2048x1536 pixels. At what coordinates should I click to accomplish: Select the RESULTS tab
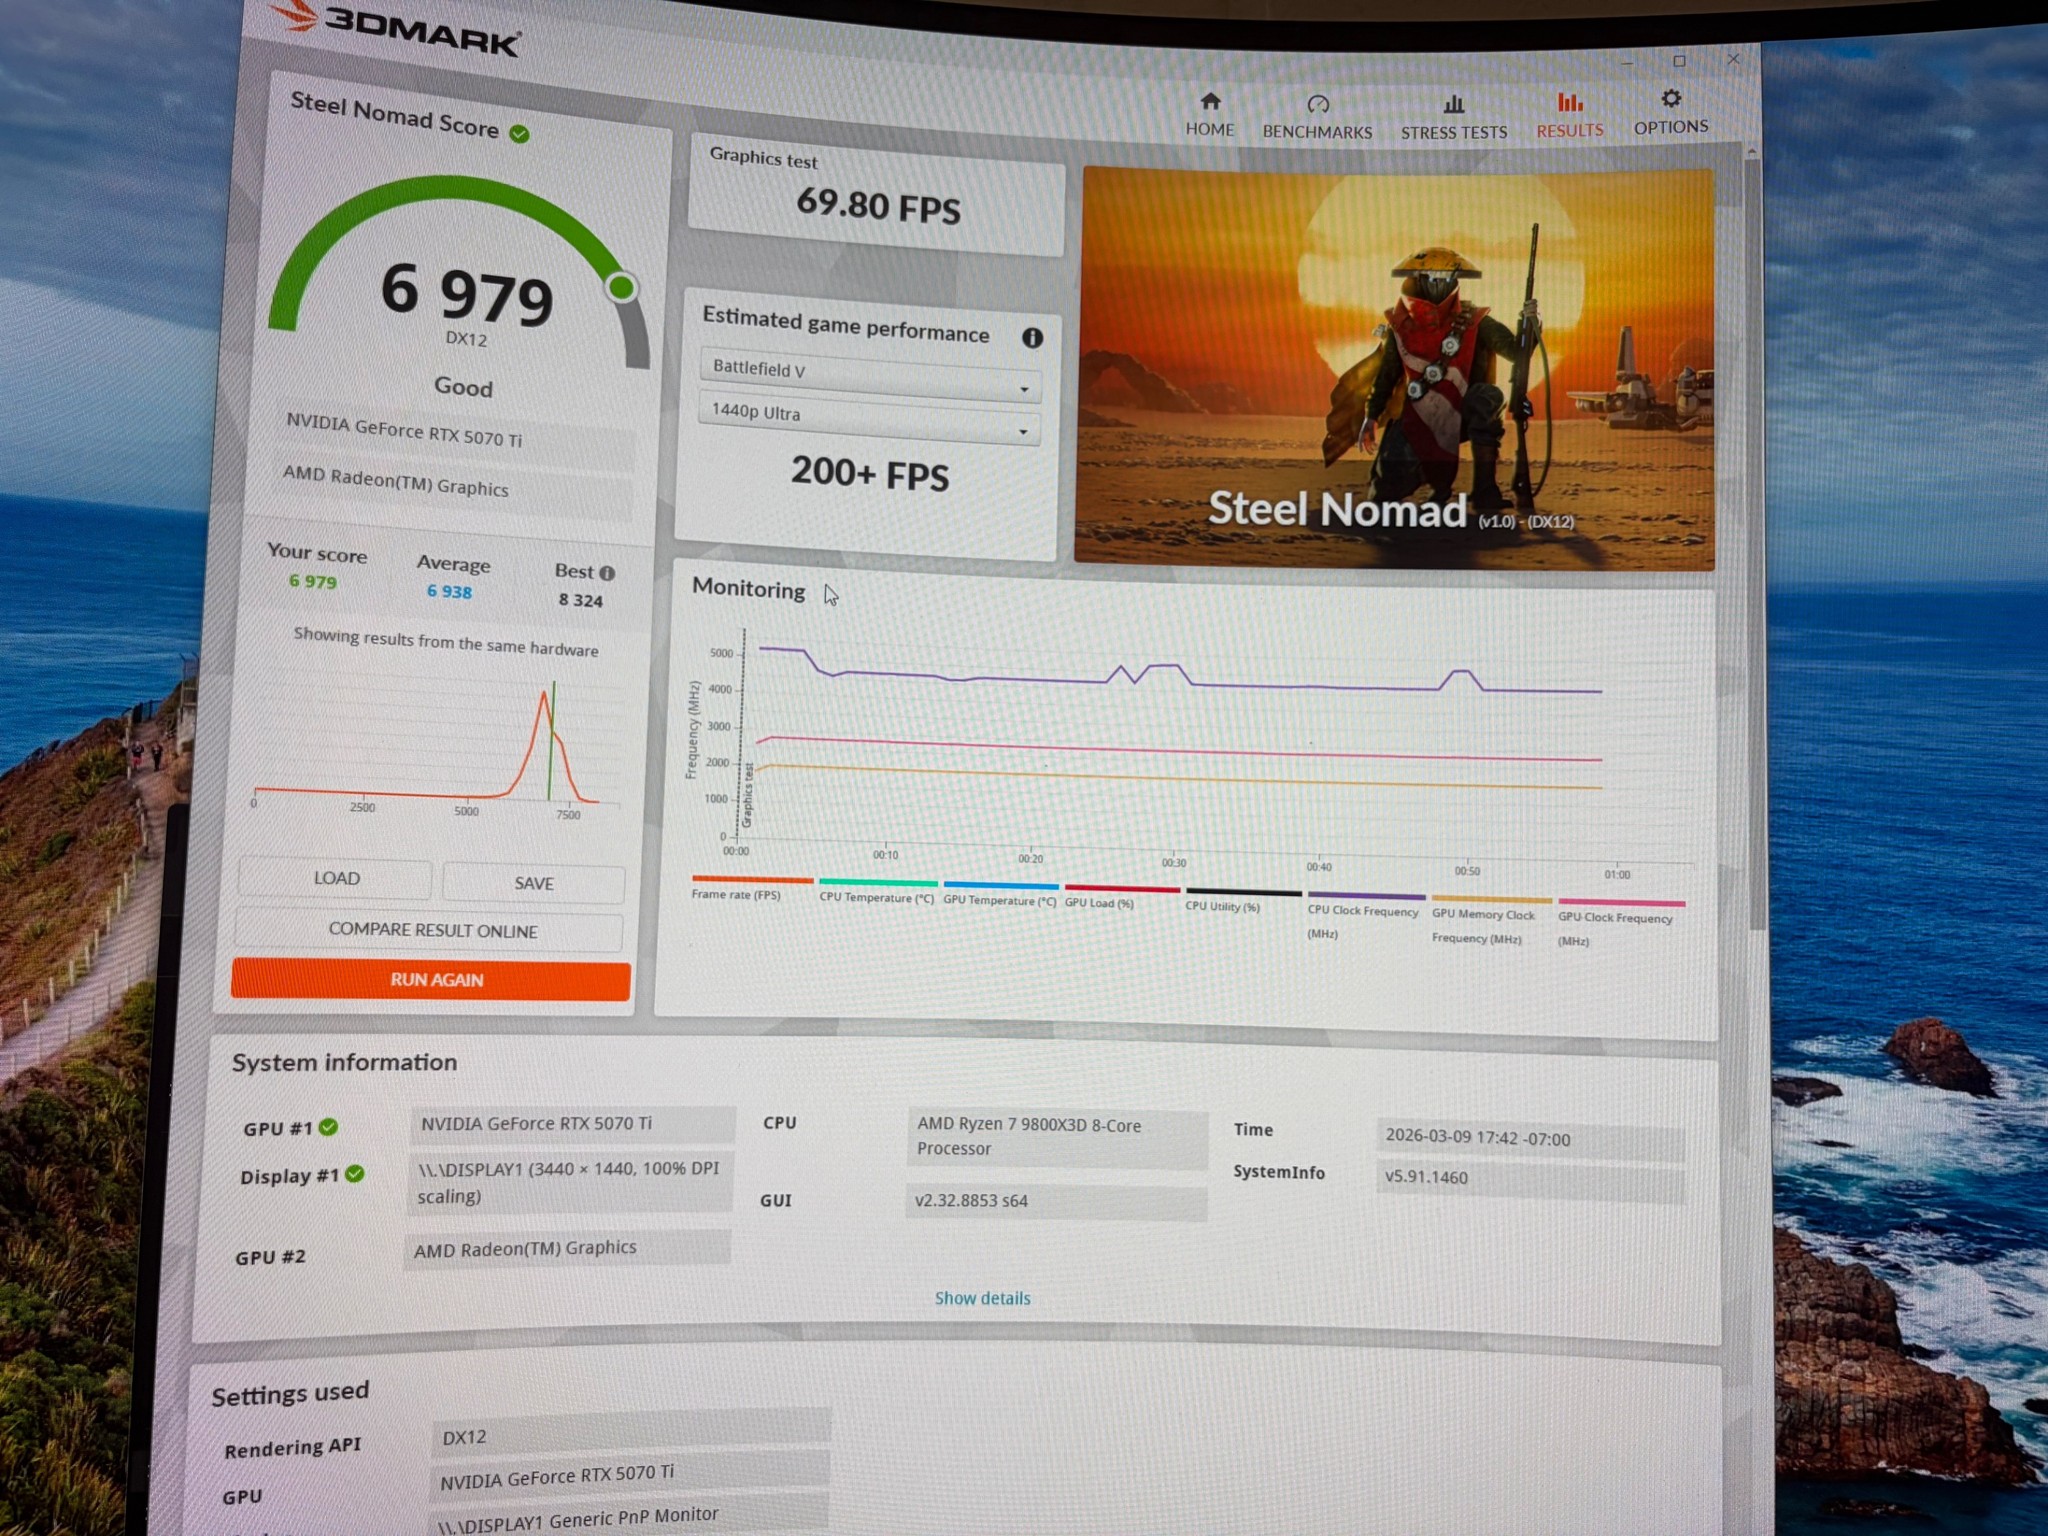pos(1570,116)
